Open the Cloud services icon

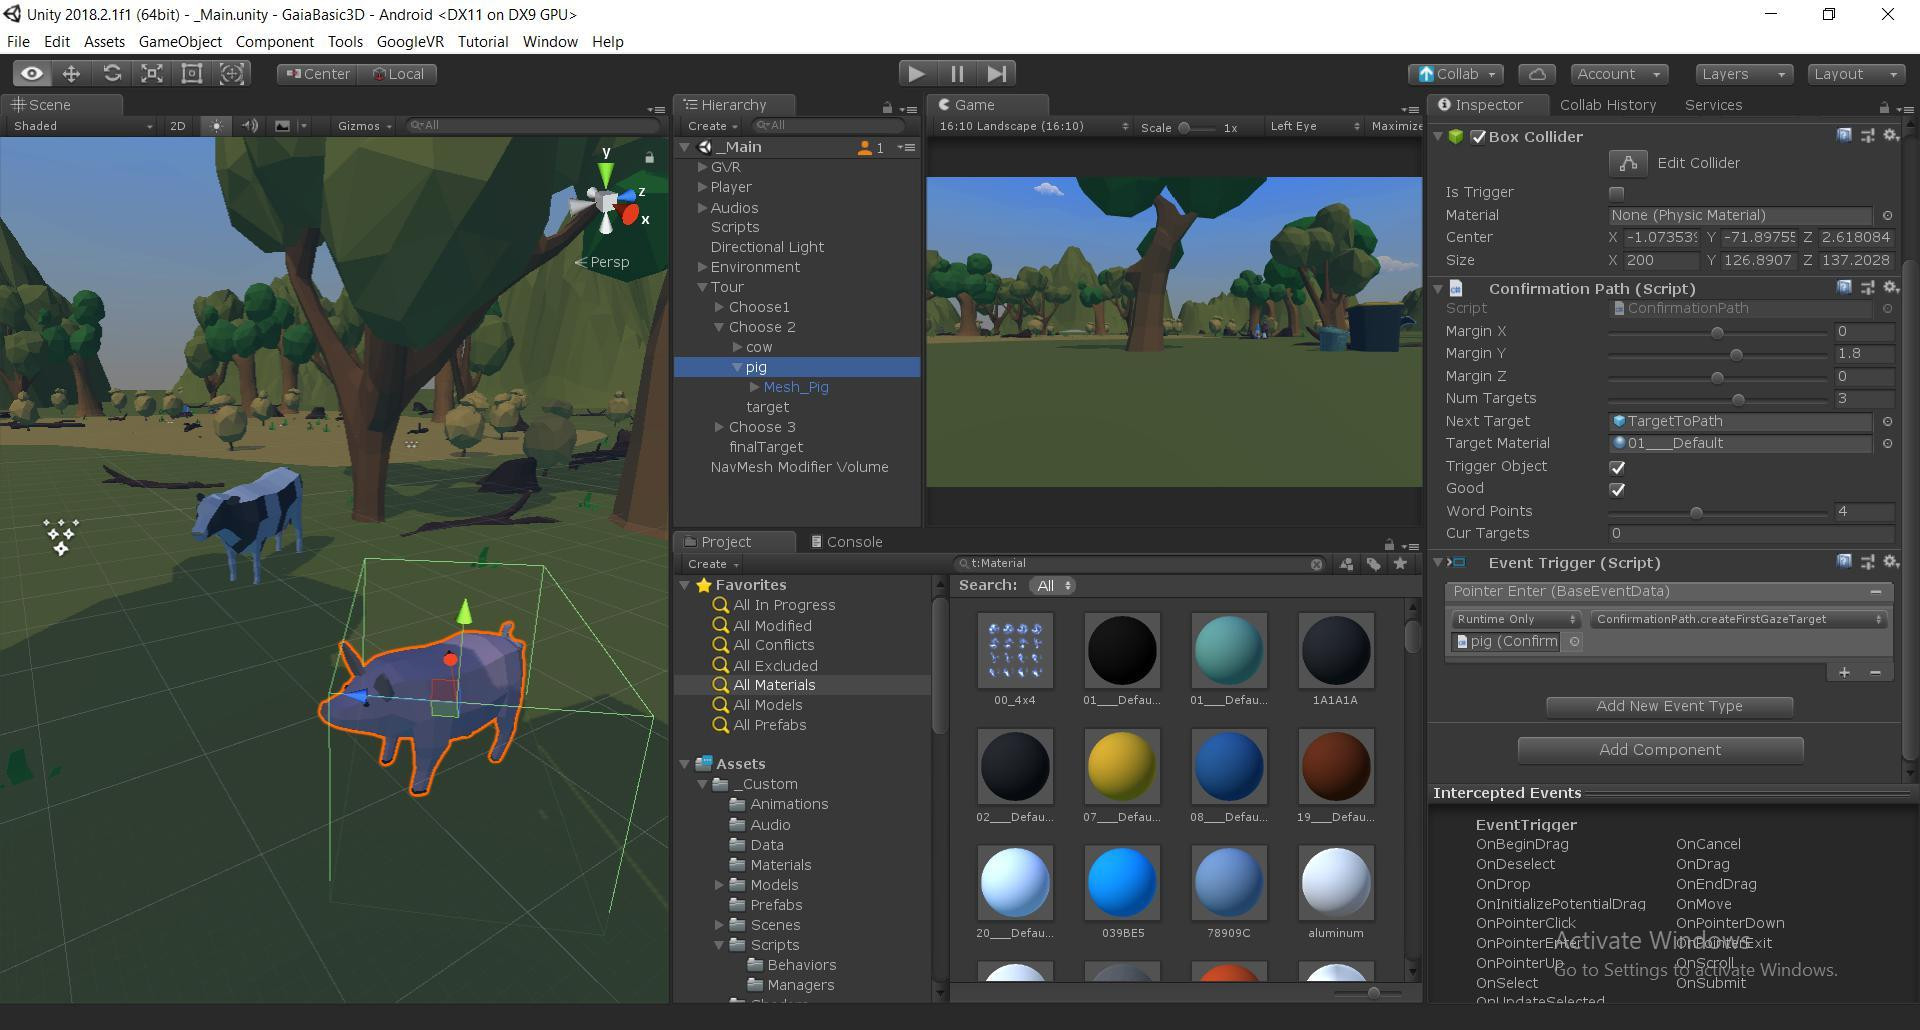(x=1537, y=74)
